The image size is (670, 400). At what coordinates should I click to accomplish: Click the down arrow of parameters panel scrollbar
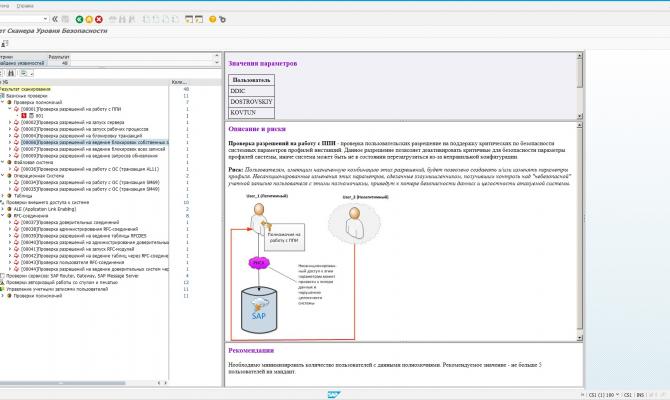pos(579,116)
